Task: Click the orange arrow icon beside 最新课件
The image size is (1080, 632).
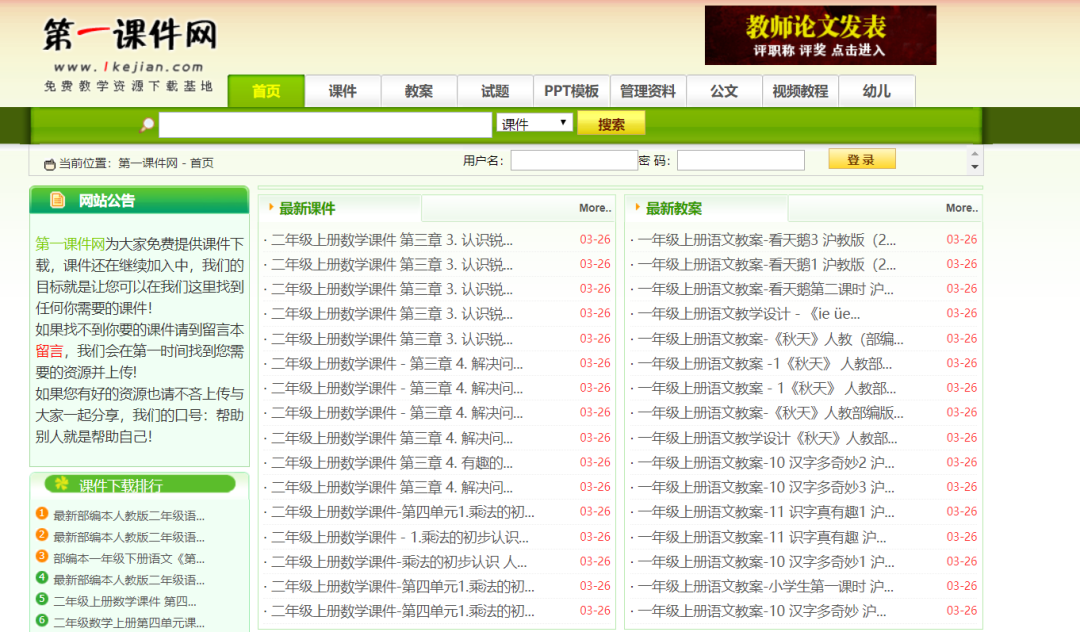Action: (271, 208)
